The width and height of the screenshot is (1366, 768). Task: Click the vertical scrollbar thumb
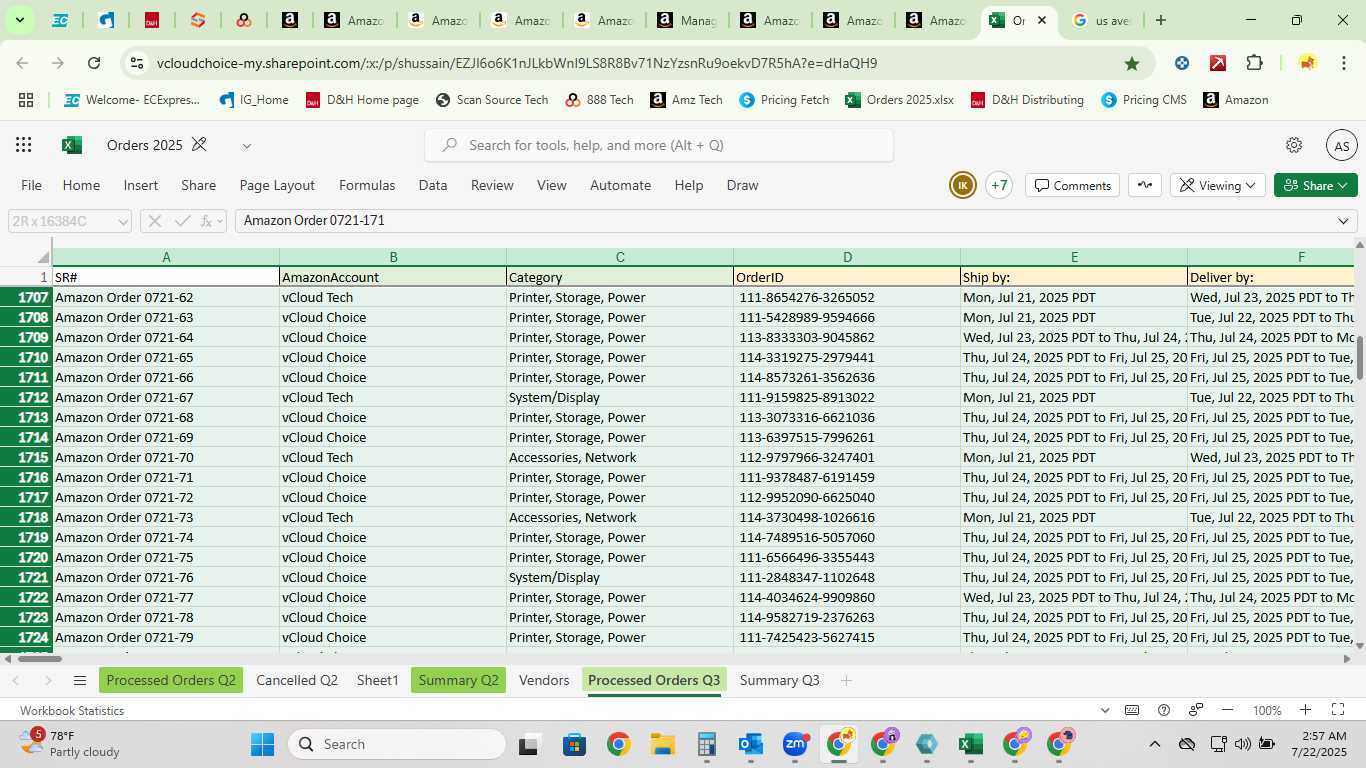[1360, 358]
